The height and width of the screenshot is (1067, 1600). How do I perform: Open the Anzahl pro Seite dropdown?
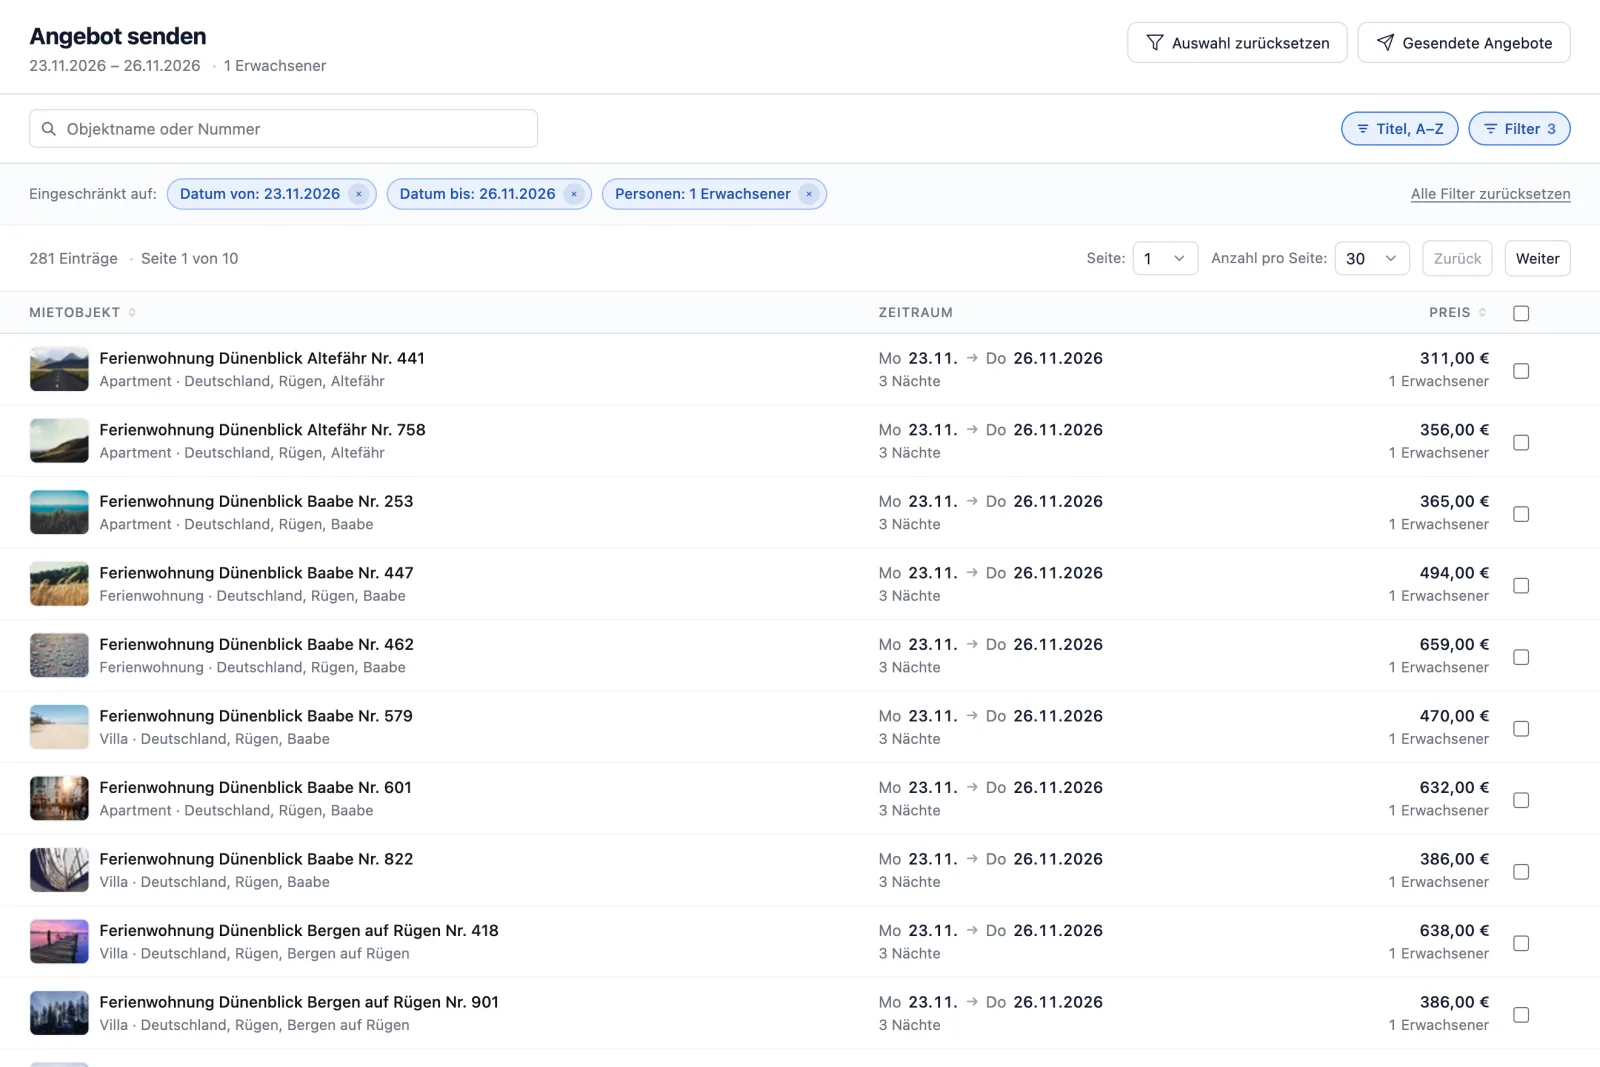click(x=1372, y=258)
